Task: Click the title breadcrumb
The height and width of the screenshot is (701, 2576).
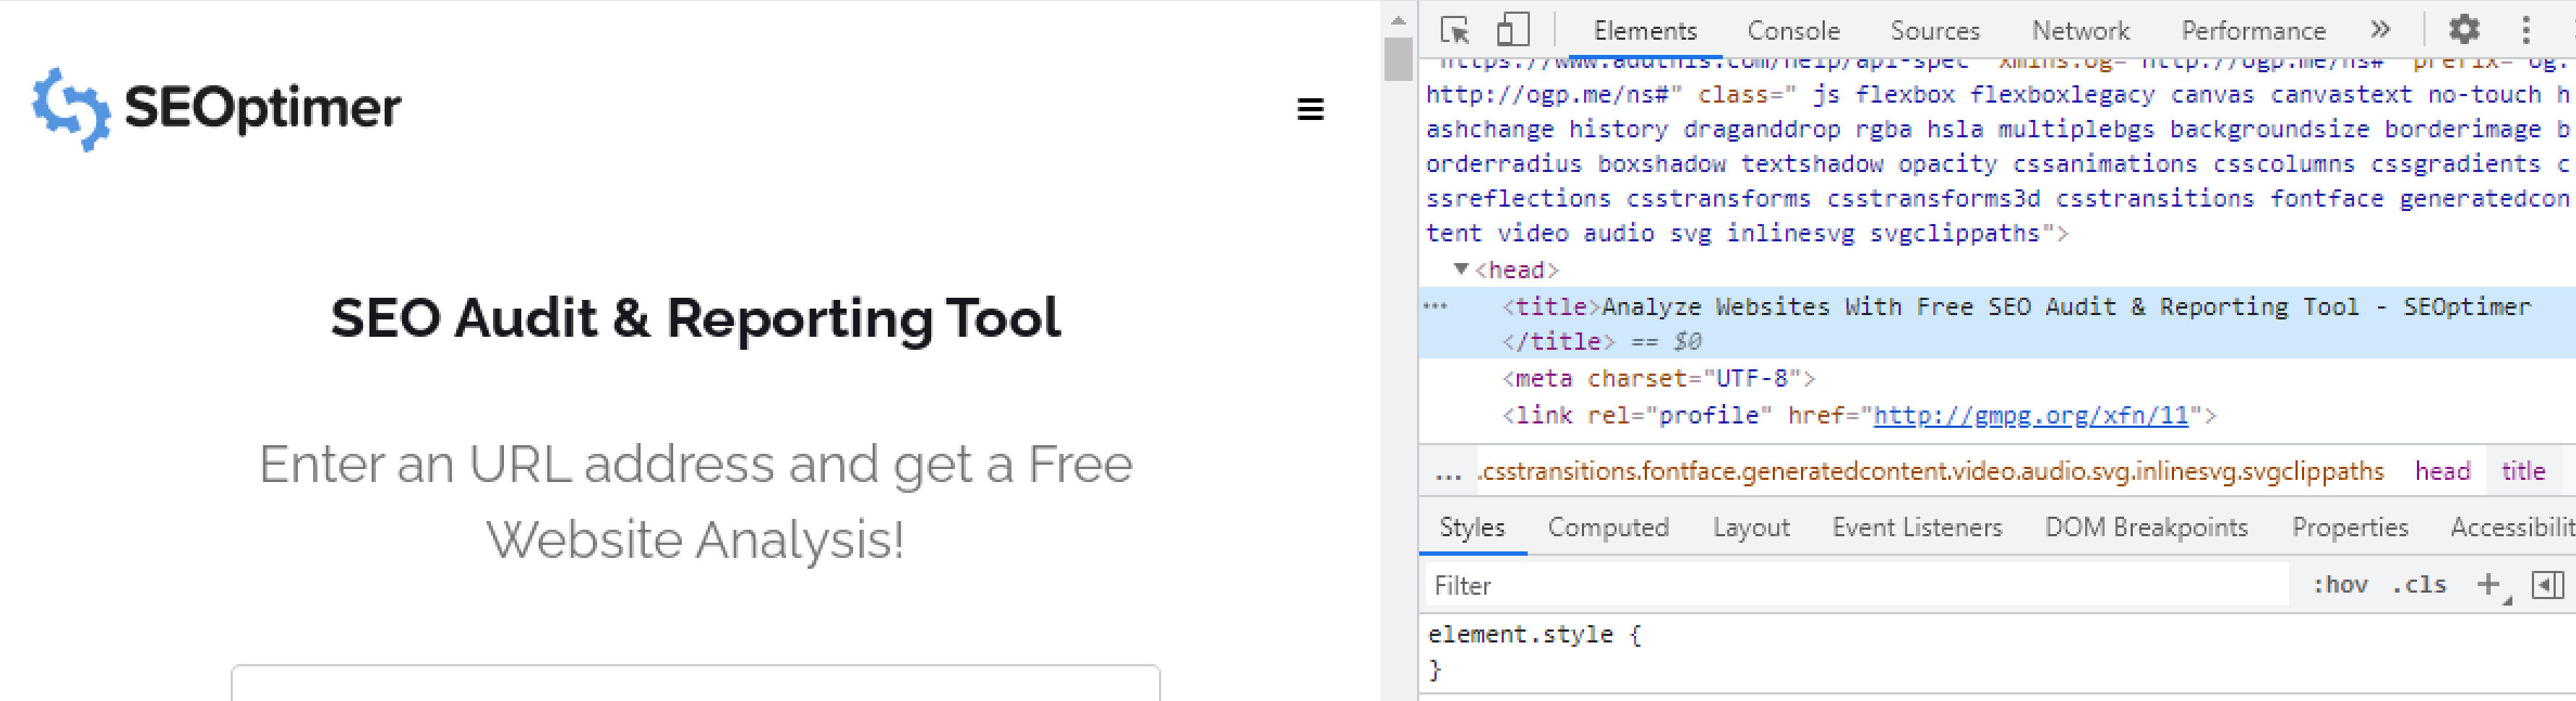Action: pyautogui.click(x=2523, y=471)
